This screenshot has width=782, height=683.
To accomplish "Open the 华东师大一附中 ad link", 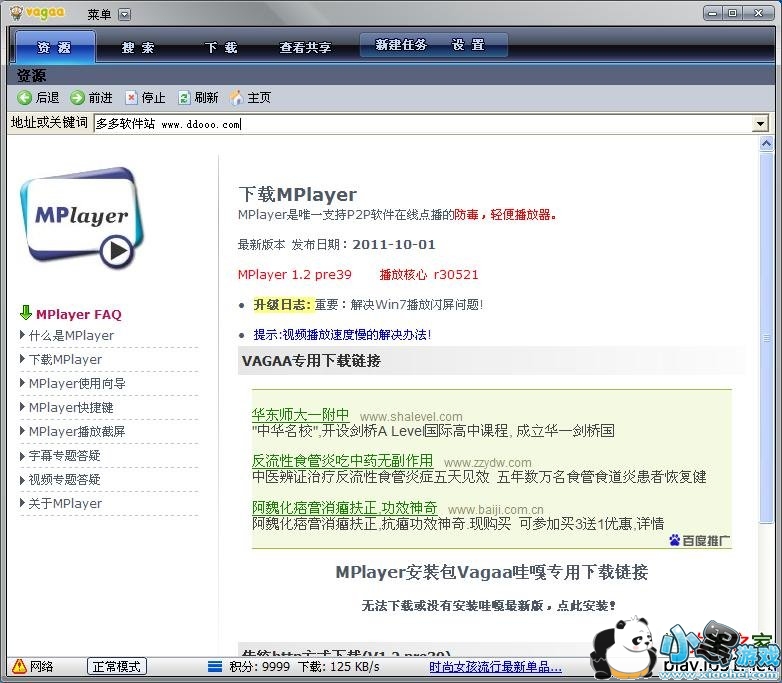I will (300, 415).
